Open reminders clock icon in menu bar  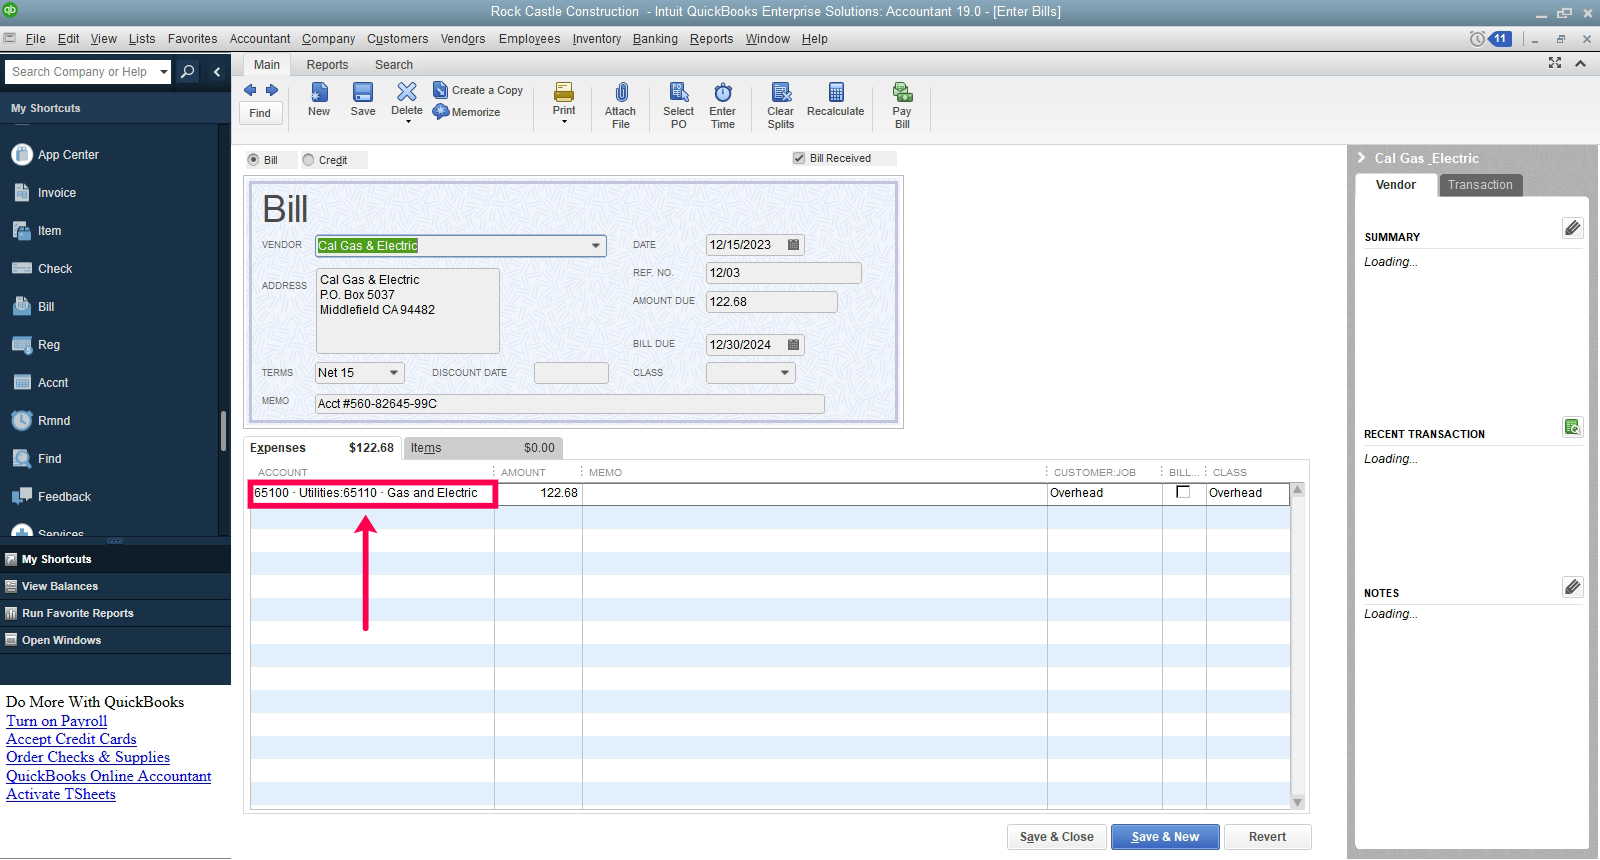coord(1477,39)
